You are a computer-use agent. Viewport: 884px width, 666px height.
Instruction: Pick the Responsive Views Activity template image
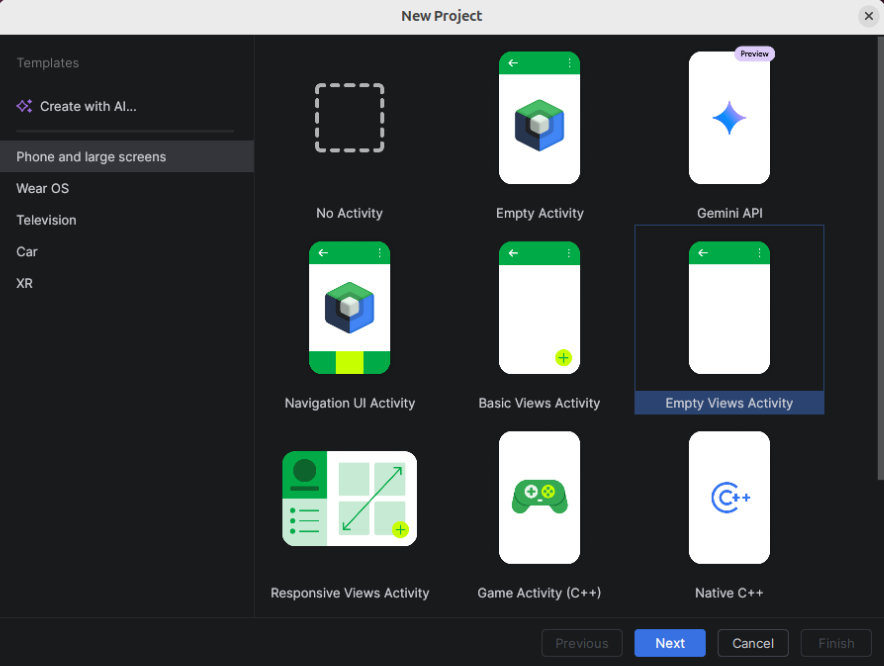coord(350,499)
